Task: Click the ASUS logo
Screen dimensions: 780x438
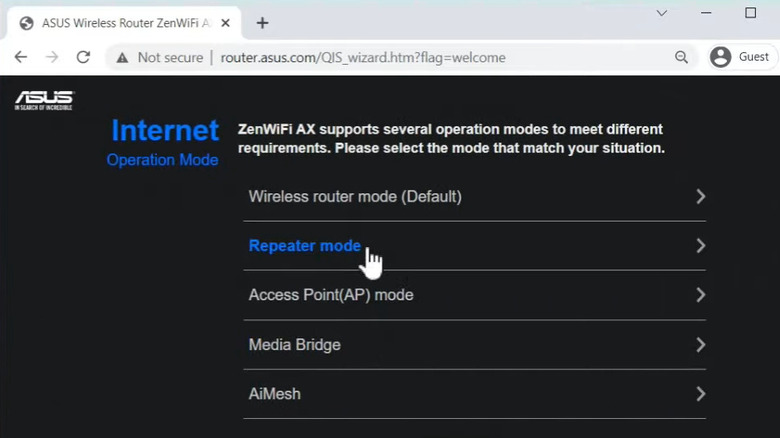Action: (44, 99)
